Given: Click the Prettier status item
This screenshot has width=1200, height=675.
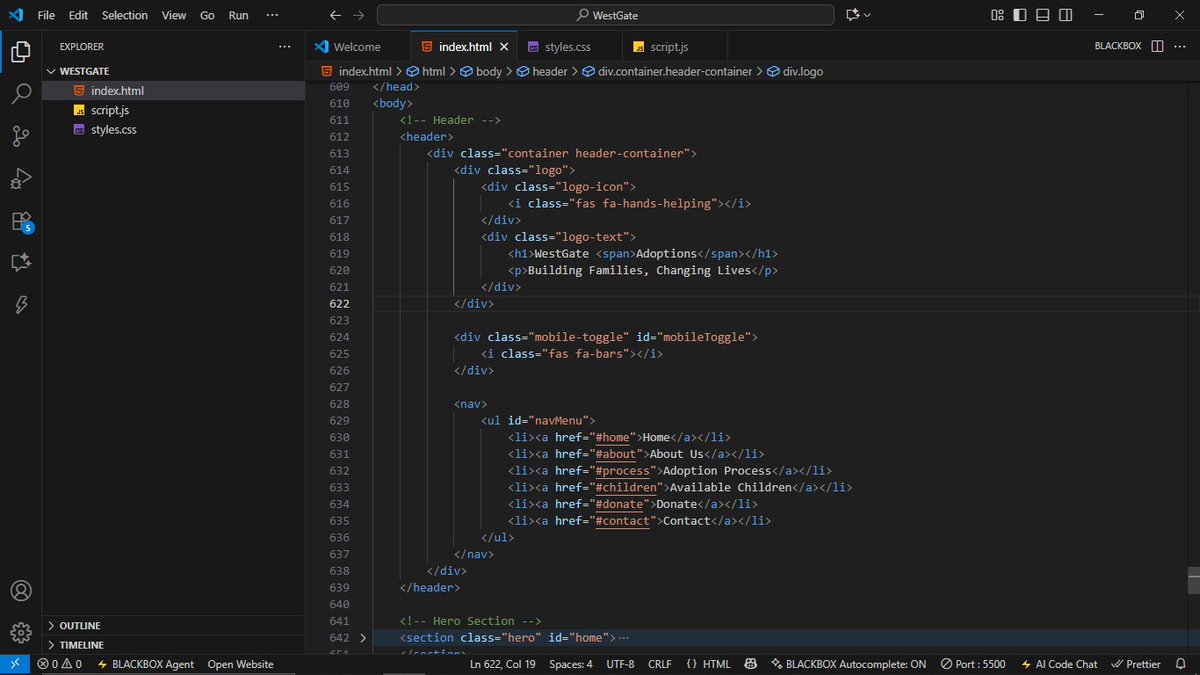Looking at the screenshot, I should click(x=1135, y=664).
